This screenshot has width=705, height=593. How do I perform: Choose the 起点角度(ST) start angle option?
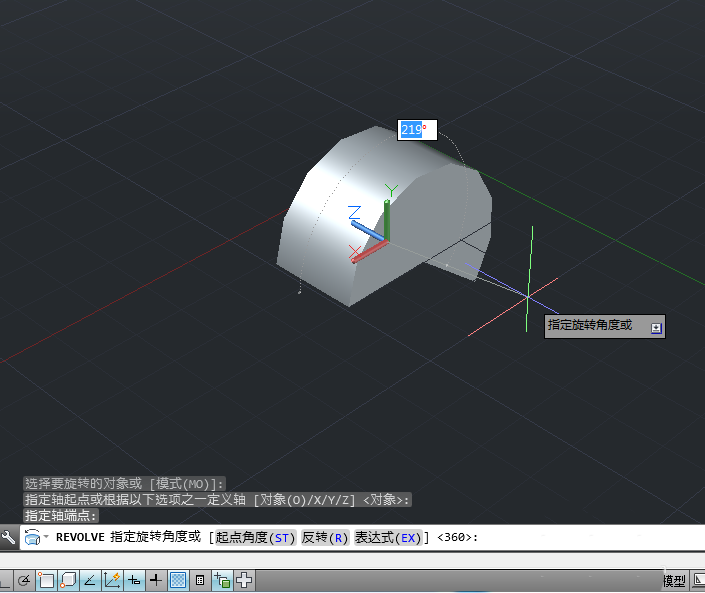(x=255, y=538)
